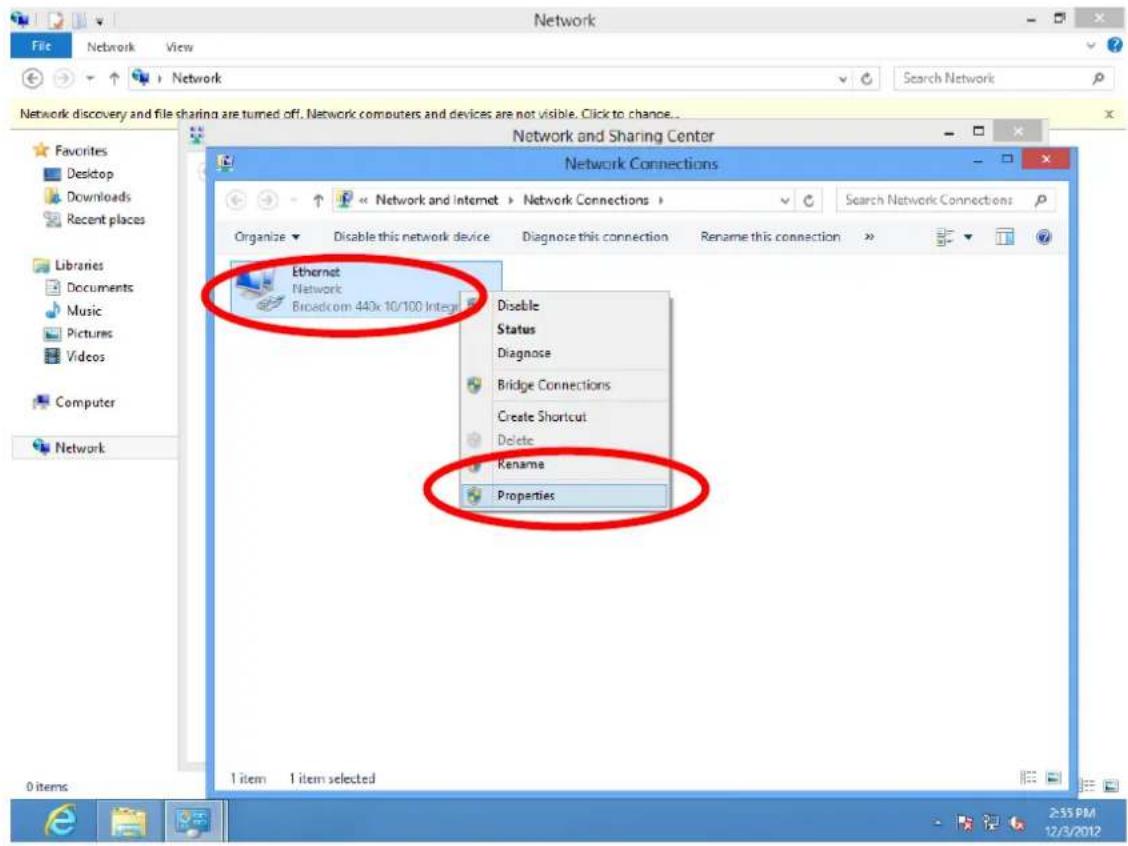Open the Organize dropdown
The image size is (1128, 846).
(267, 237)
